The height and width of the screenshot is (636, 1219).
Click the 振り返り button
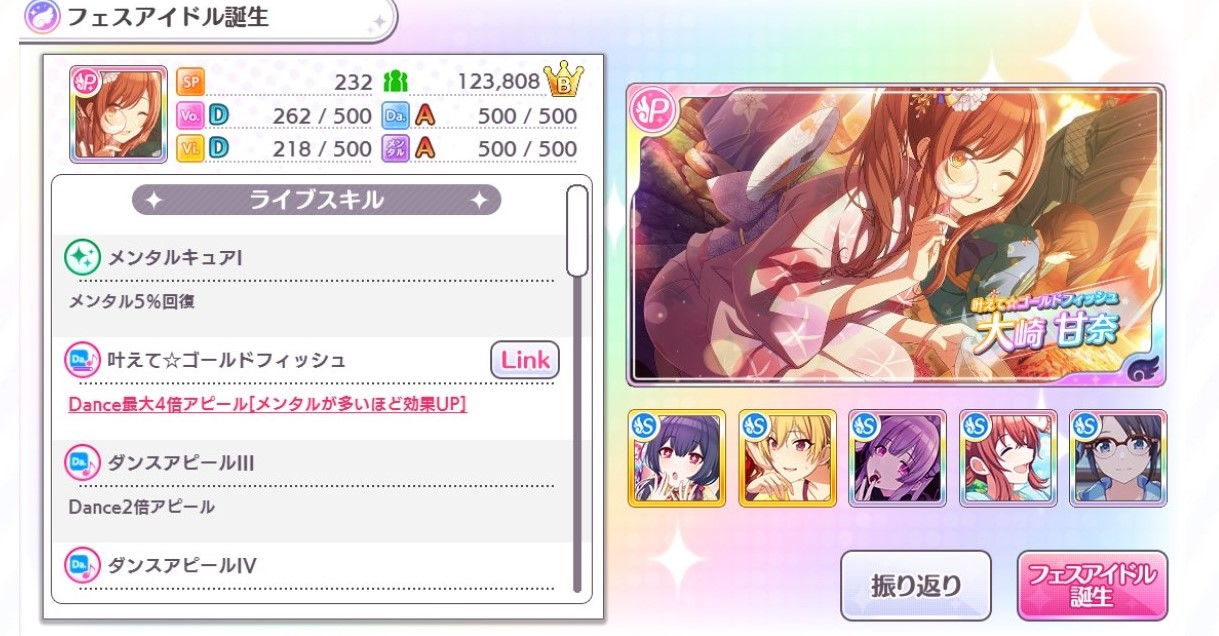916,585
